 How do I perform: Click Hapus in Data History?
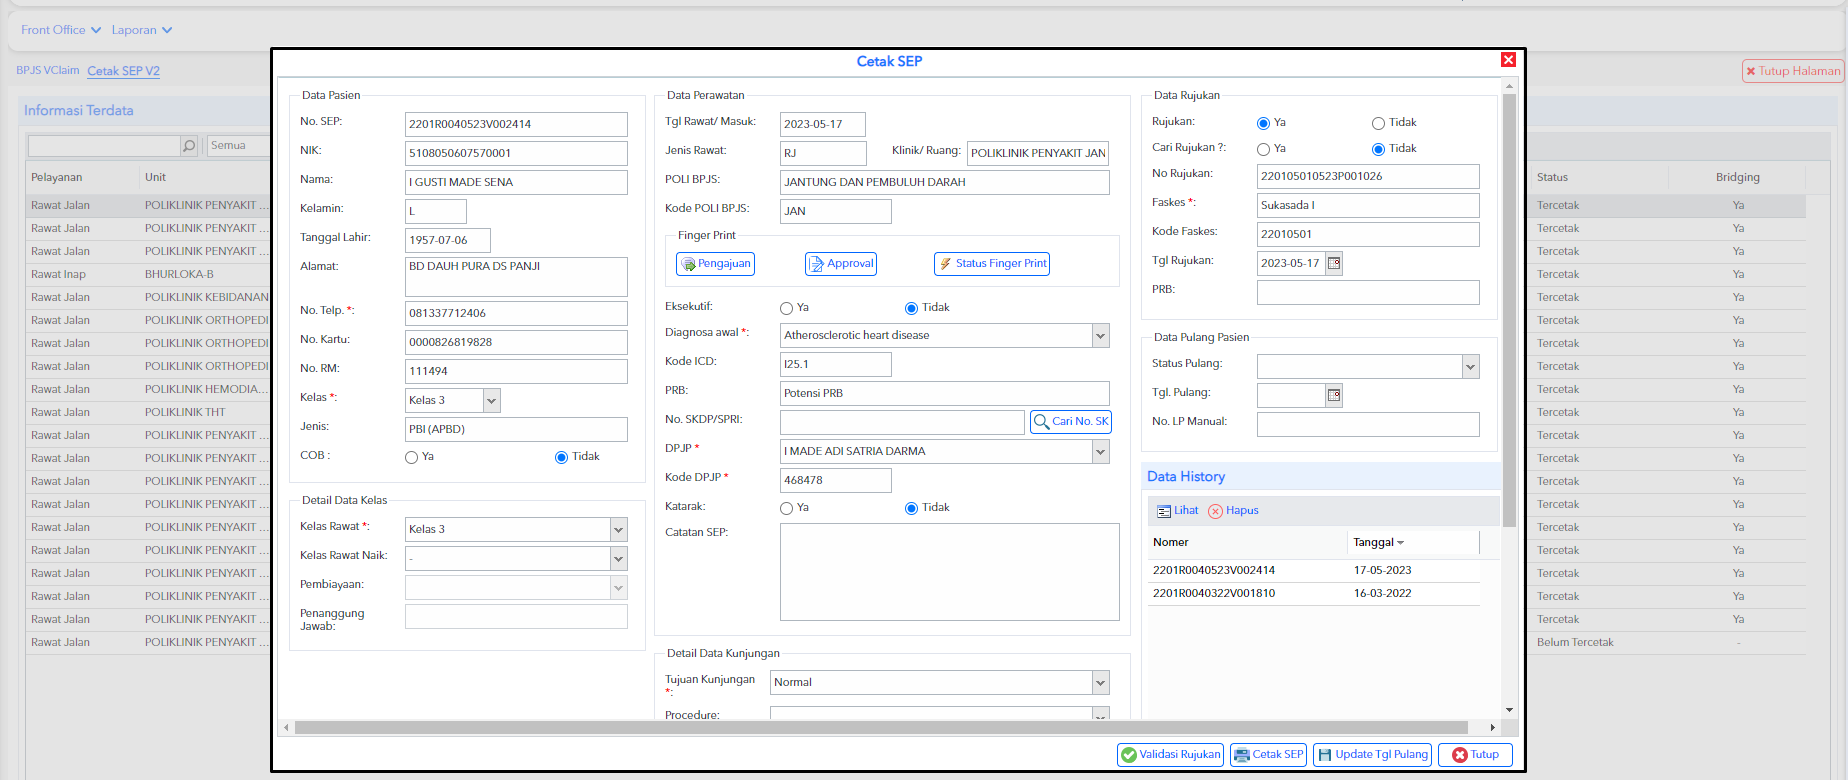click(1234, 511)
